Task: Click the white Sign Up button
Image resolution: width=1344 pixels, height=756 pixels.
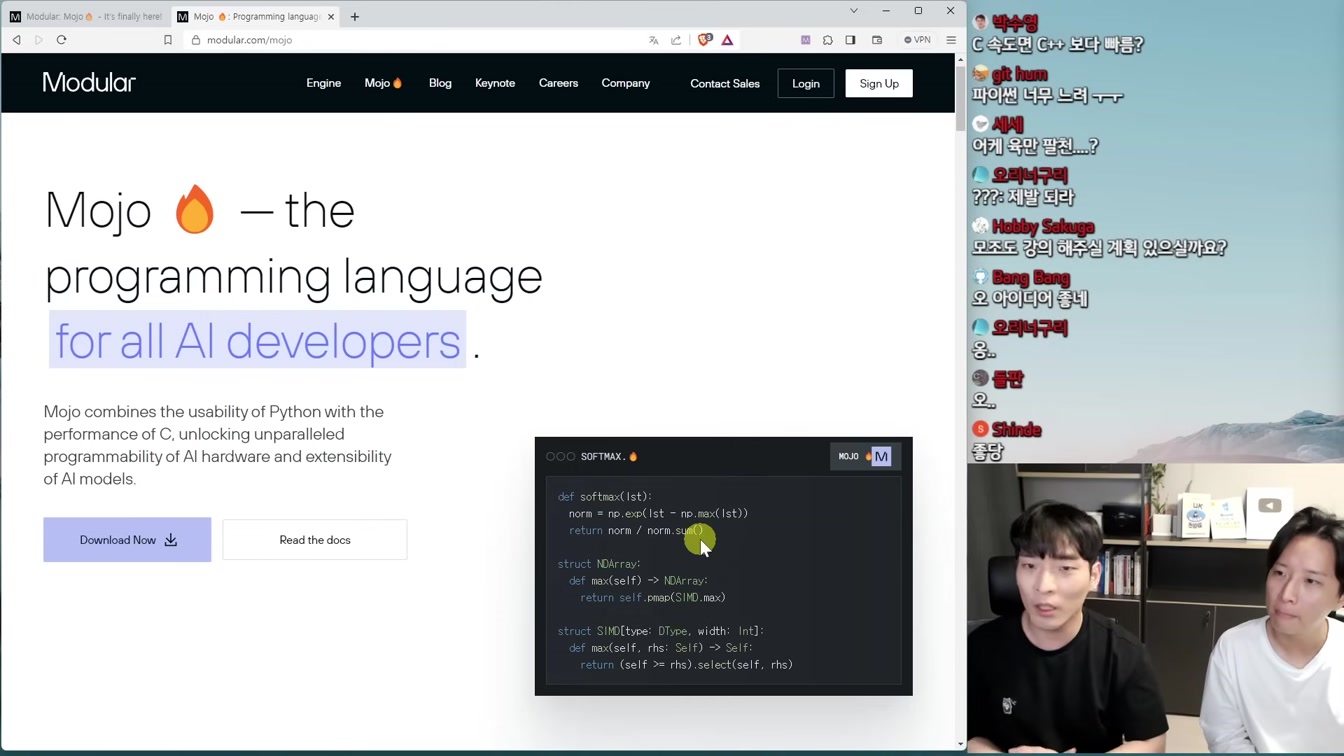Action: tap(879, 84)
